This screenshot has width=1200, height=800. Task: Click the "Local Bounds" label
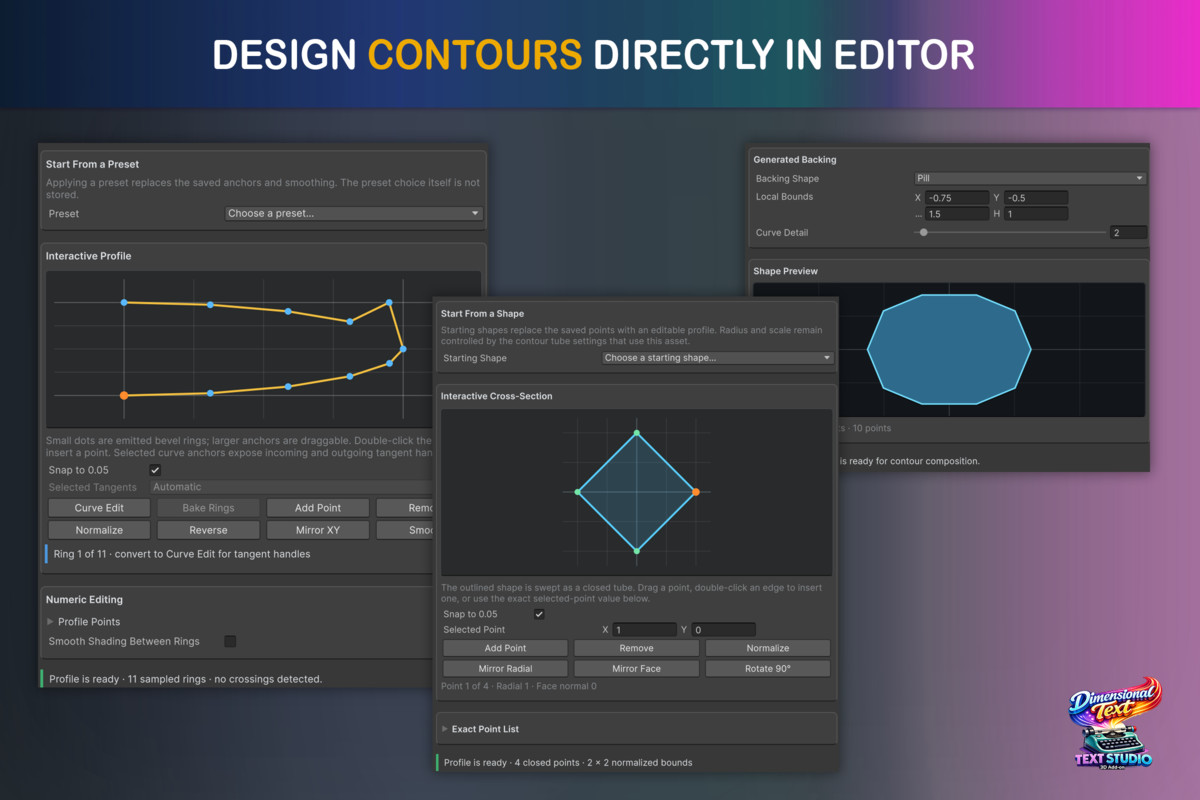pyautogui.click(x=784, y=197)
